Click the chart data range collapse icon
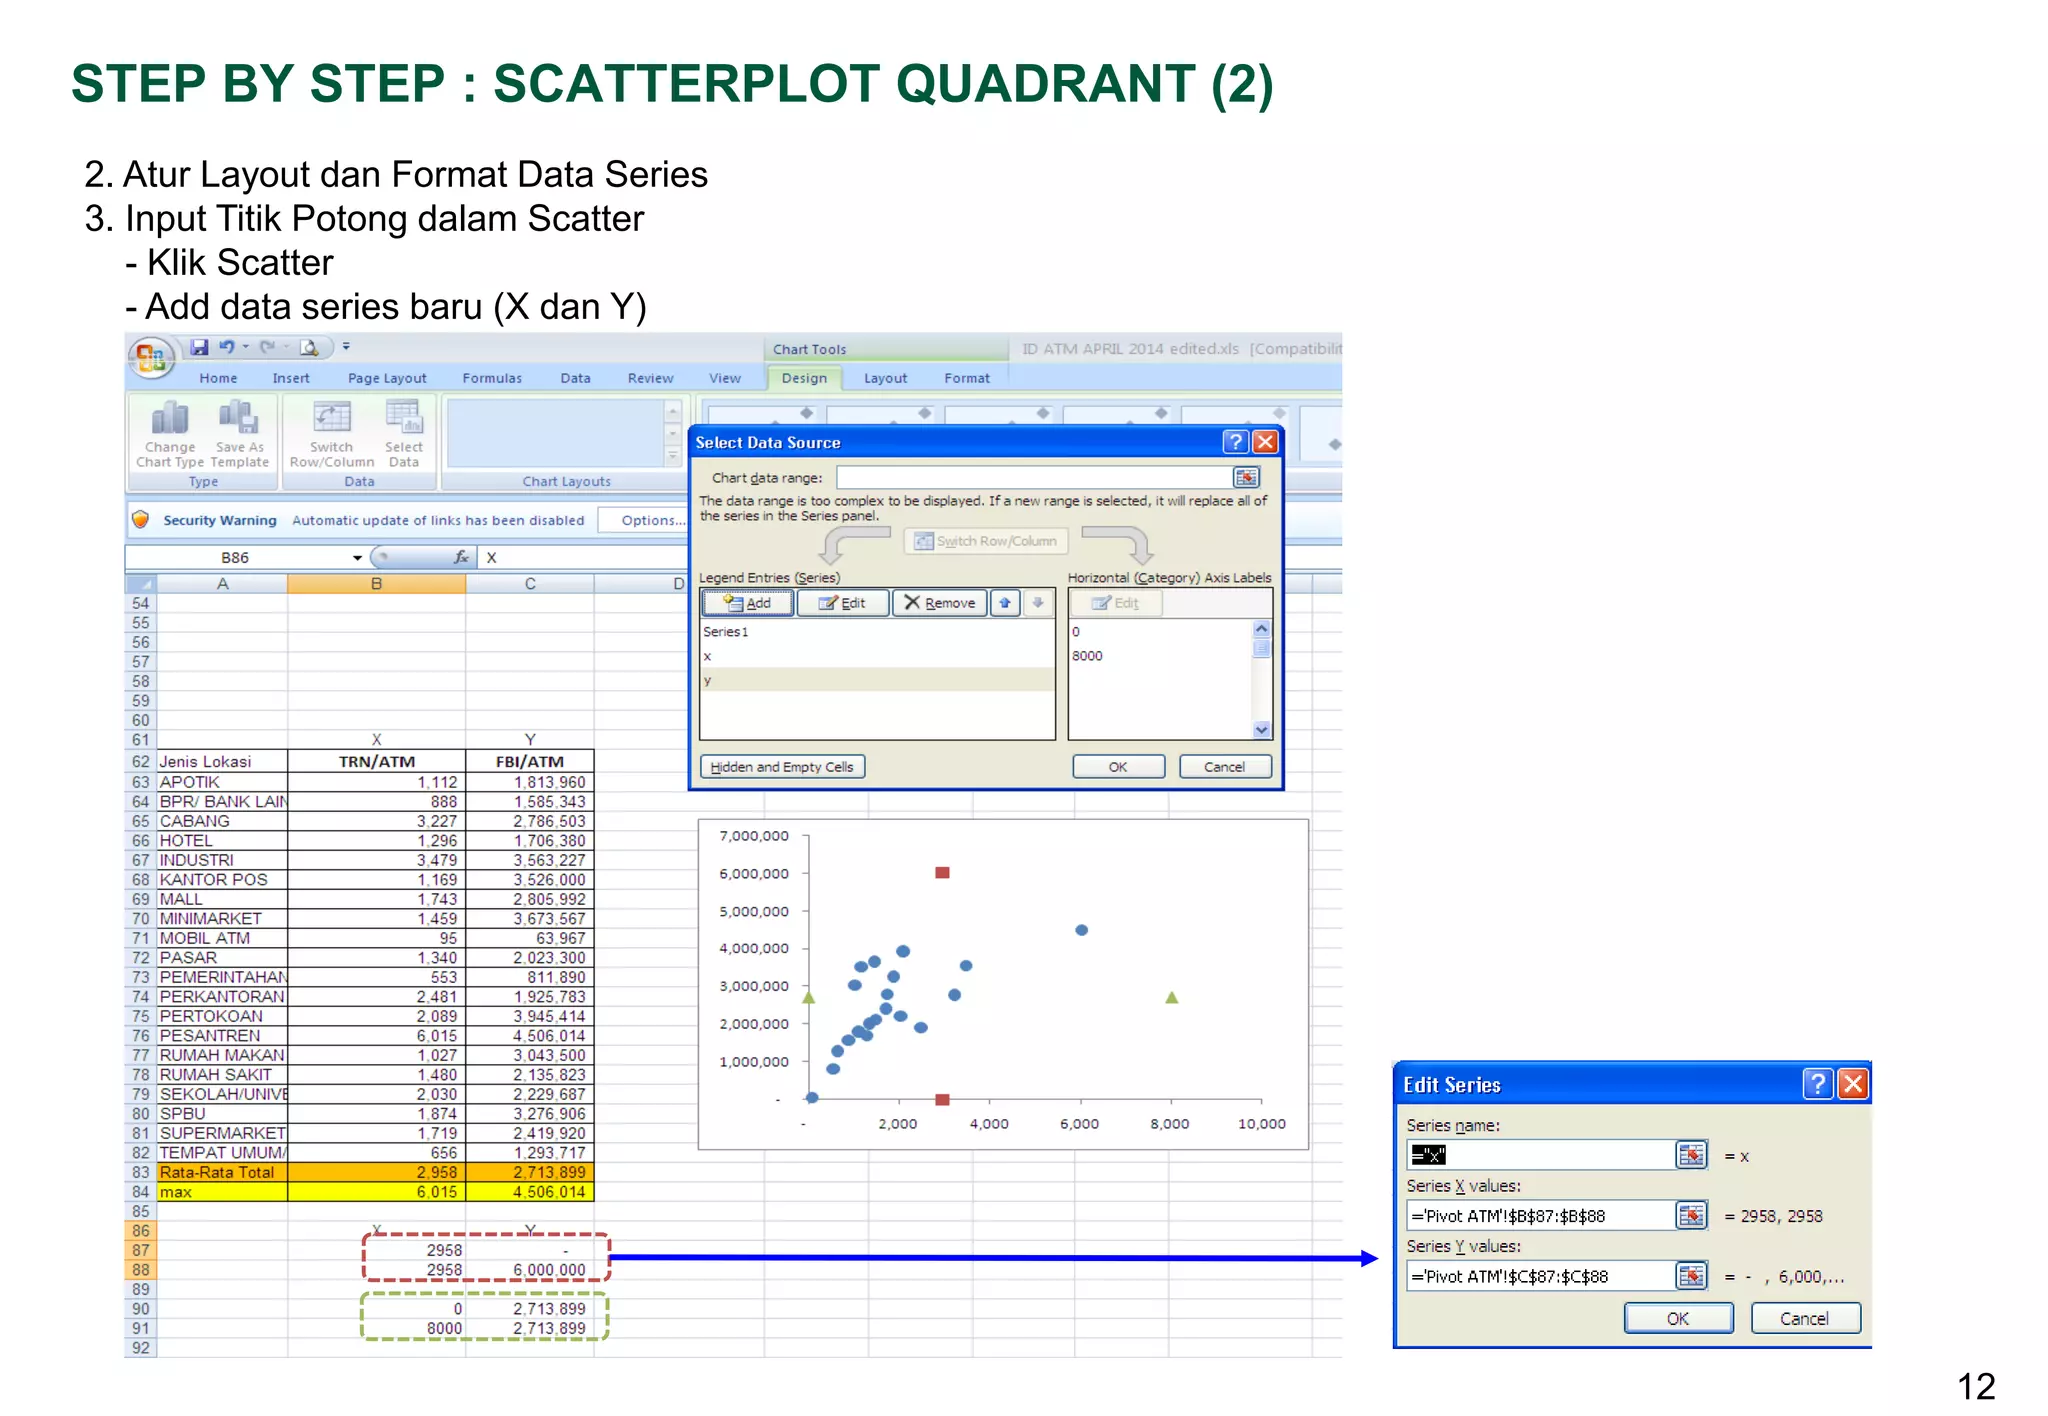 1246,478
